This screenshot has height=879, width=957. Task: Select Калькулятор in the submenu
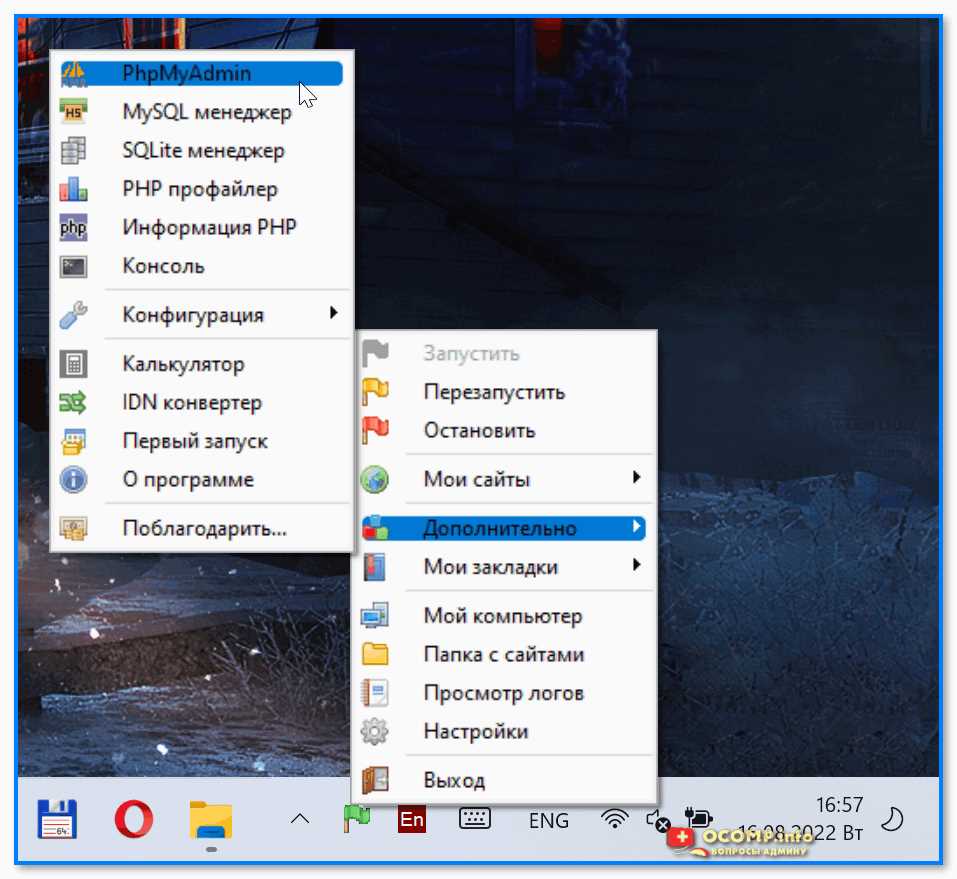[201, 364]
